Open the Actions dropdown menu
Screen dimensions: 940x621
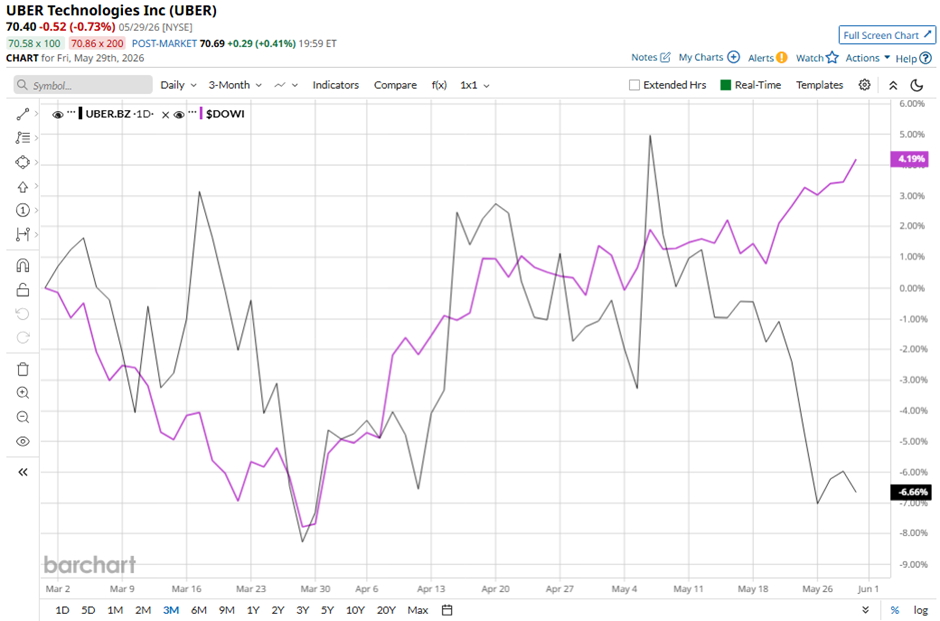coord(867,58)
